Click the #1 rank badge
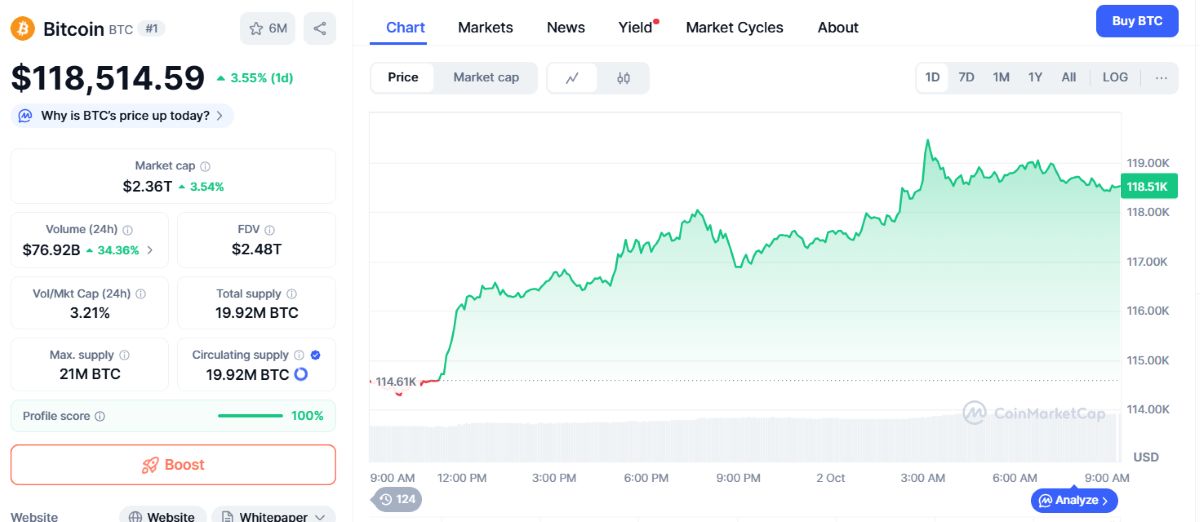1200x522 pixels. (x=152, y=28)
